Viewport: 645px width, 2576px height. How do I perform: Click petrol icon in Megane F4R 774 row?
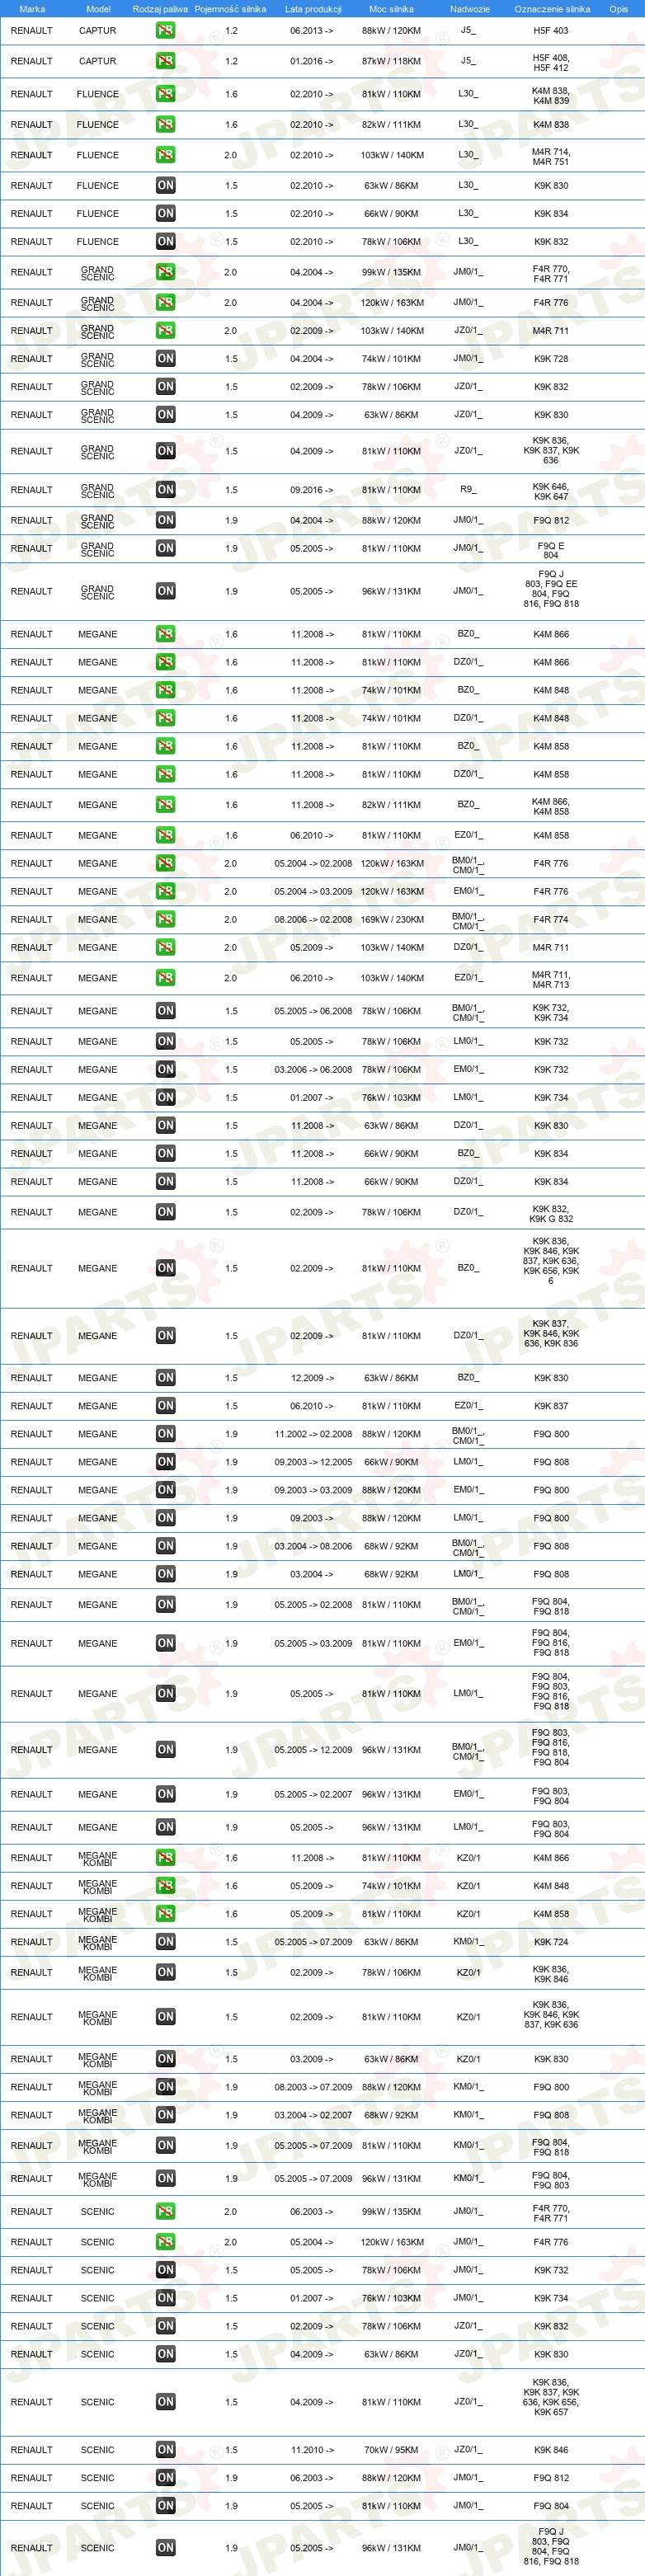coord(165,919)
